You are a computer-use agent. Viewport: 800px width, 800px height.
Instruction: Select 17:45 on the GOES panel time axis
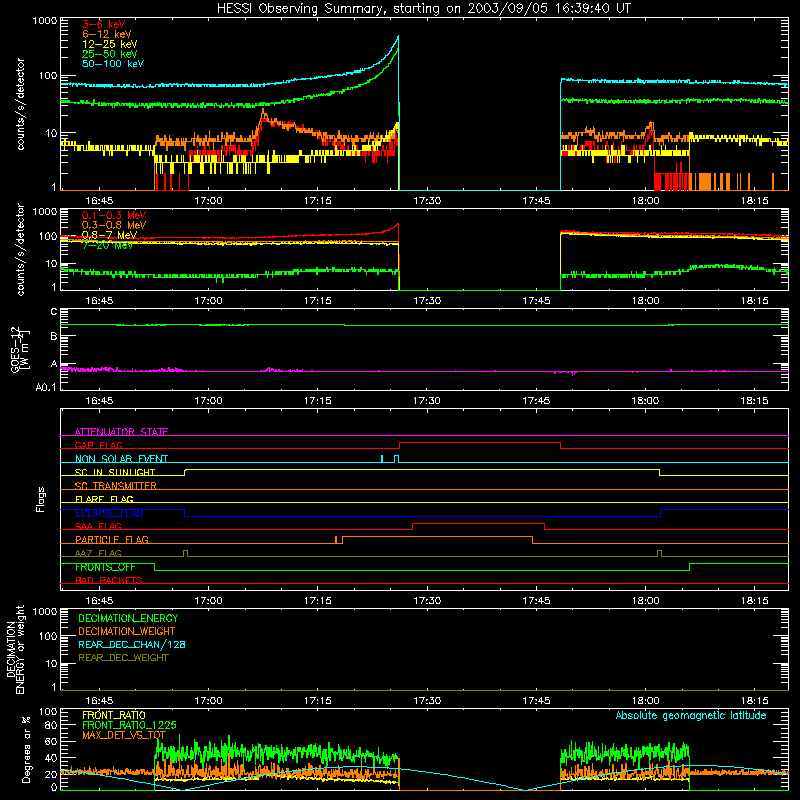pos(536,401)
